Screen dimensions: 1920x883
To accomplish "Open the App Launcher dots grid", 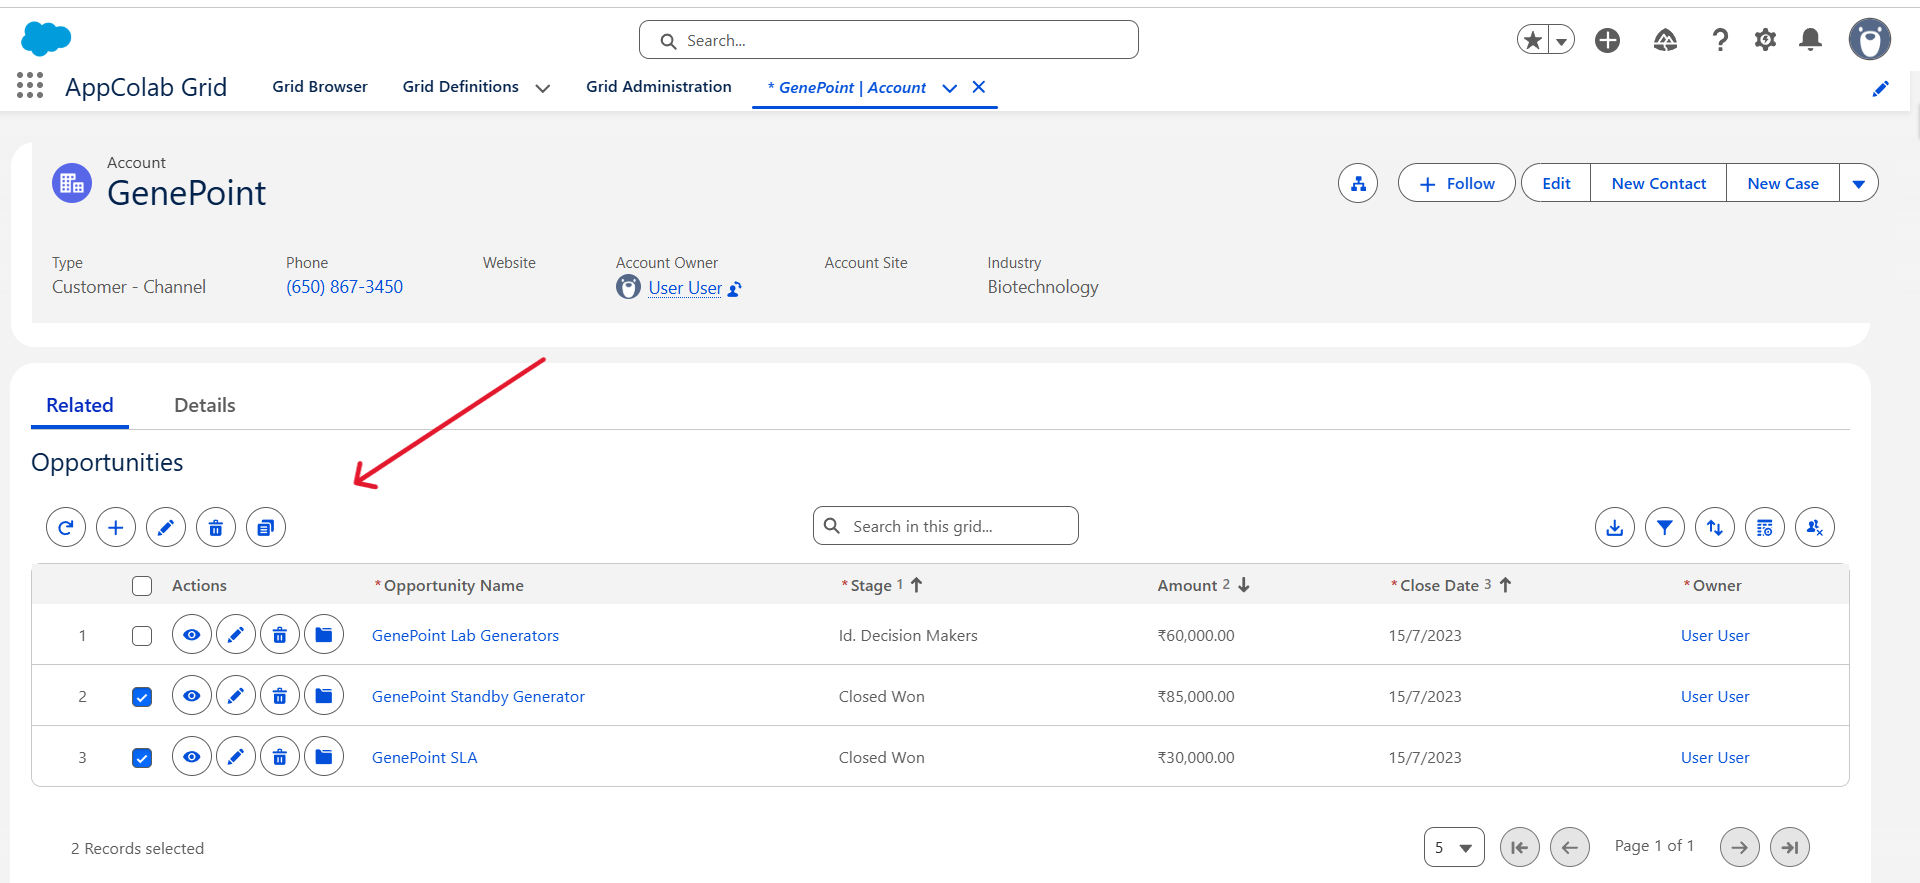I will pyautogui.click(x=30, y=86).
